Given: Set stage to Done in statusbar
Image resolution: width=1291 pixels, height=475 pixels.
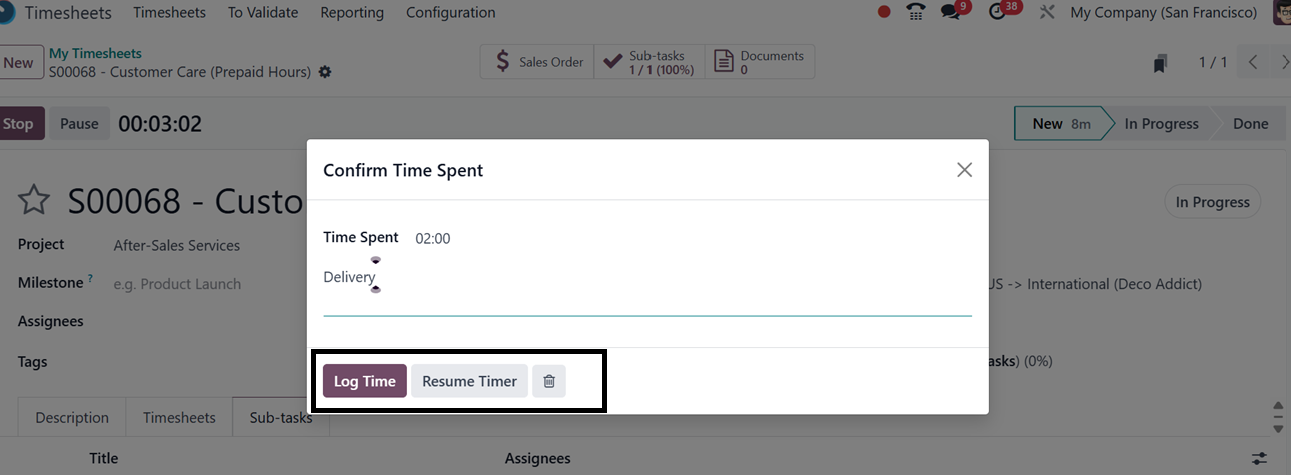Looking at the screenshot, I should pos(1250,124).
